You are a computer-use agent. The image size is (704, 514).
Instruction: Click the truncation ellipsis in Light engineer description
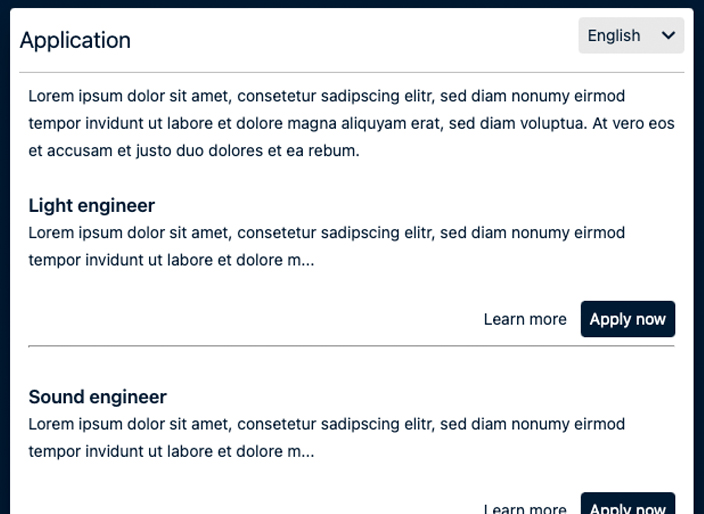coord(307,262)
